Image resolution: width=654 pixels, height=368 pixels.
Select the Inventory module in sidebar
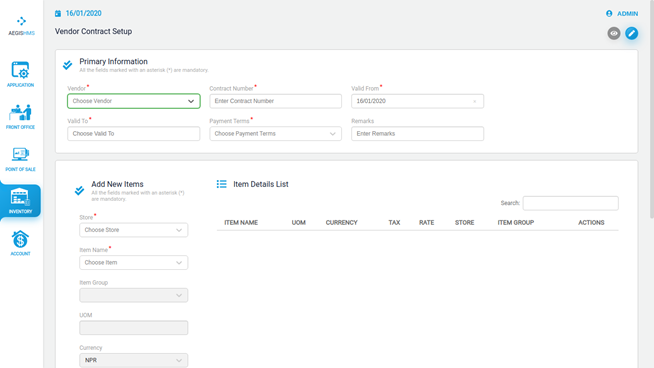(20, 201)
